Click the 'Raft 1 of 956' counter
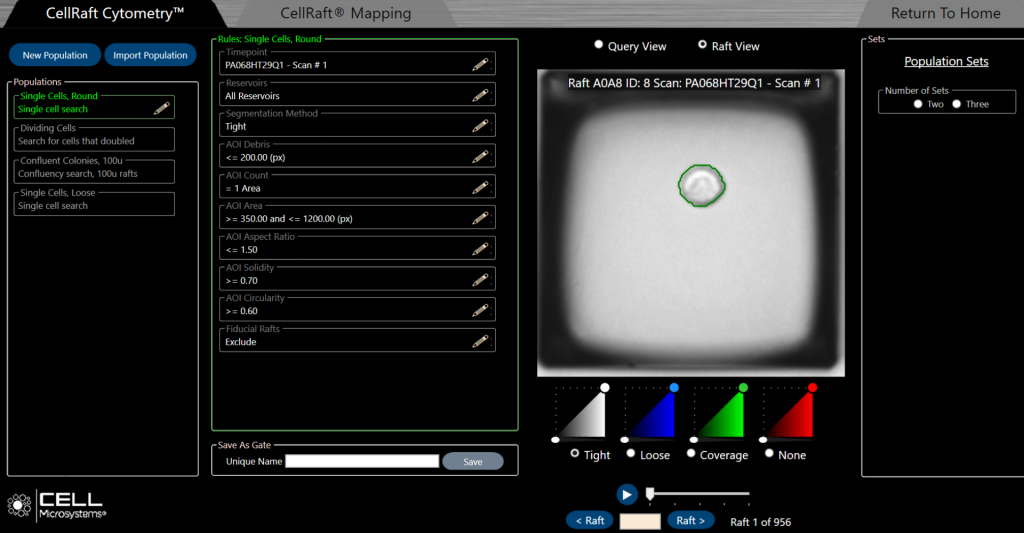 tap(760, 522)
